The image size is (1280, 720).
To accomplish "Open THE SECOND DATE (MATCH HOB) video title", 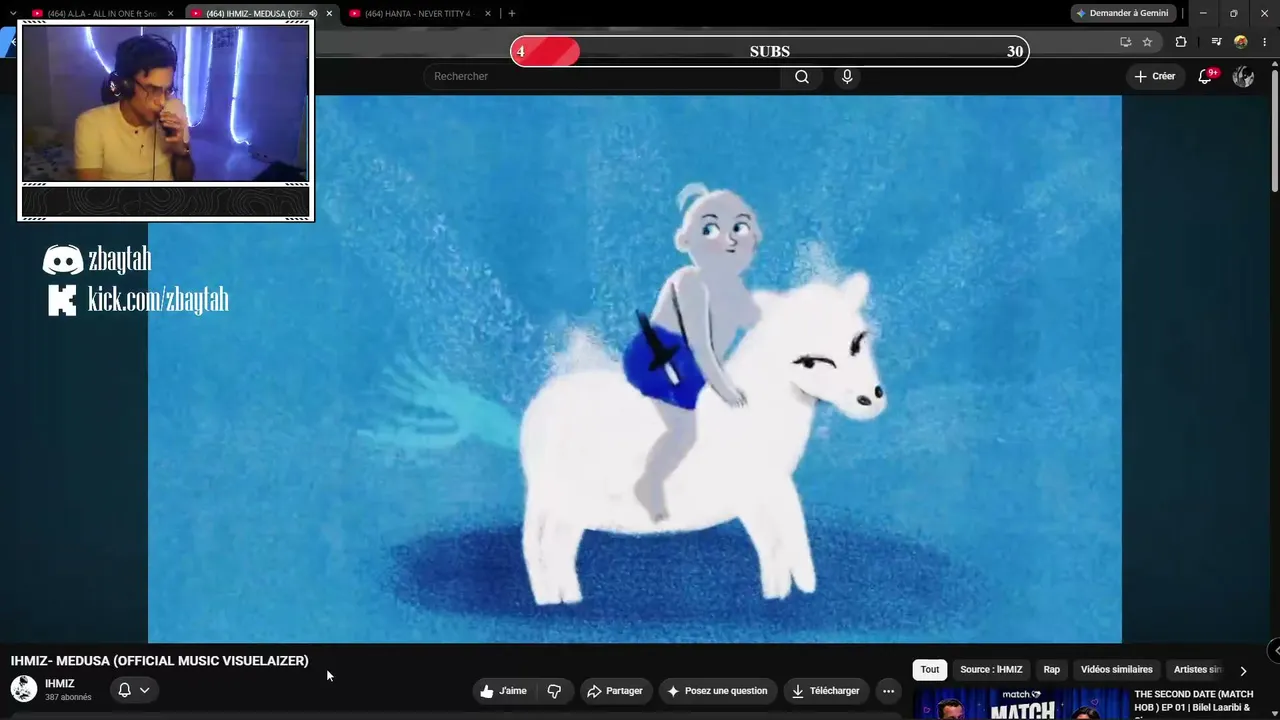I will click(1194, 701).
